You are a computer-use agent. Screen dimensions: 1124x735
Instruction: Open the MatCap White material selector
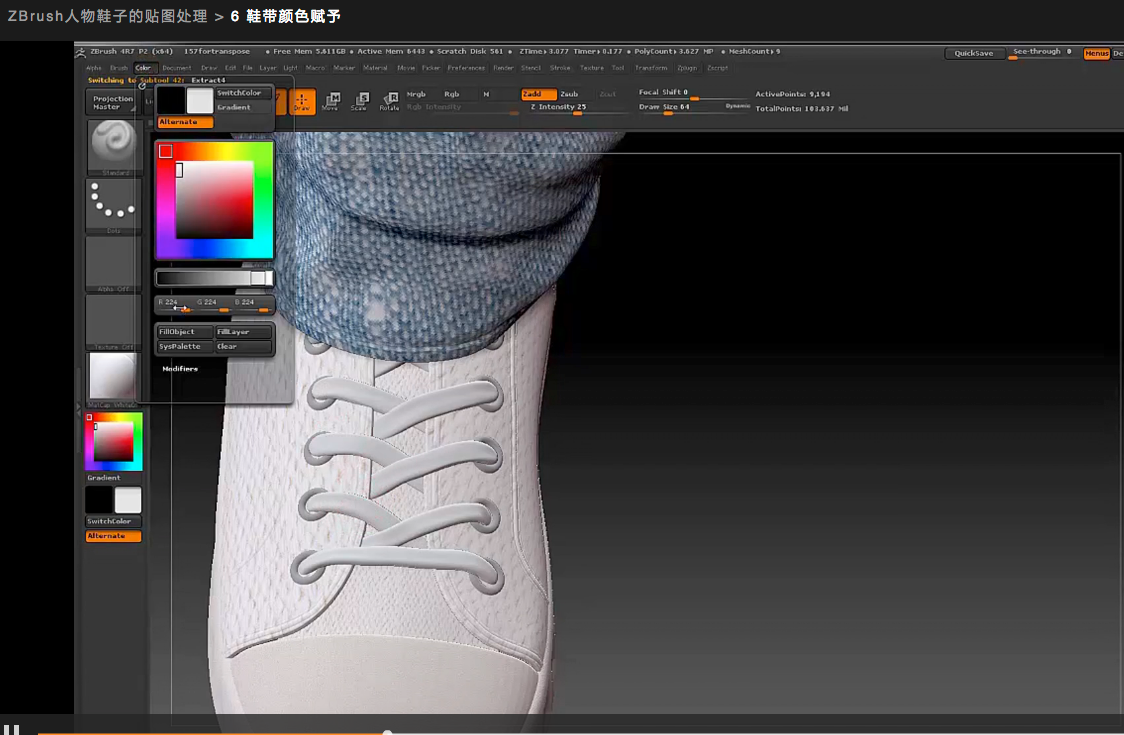[x=113, y=379]
